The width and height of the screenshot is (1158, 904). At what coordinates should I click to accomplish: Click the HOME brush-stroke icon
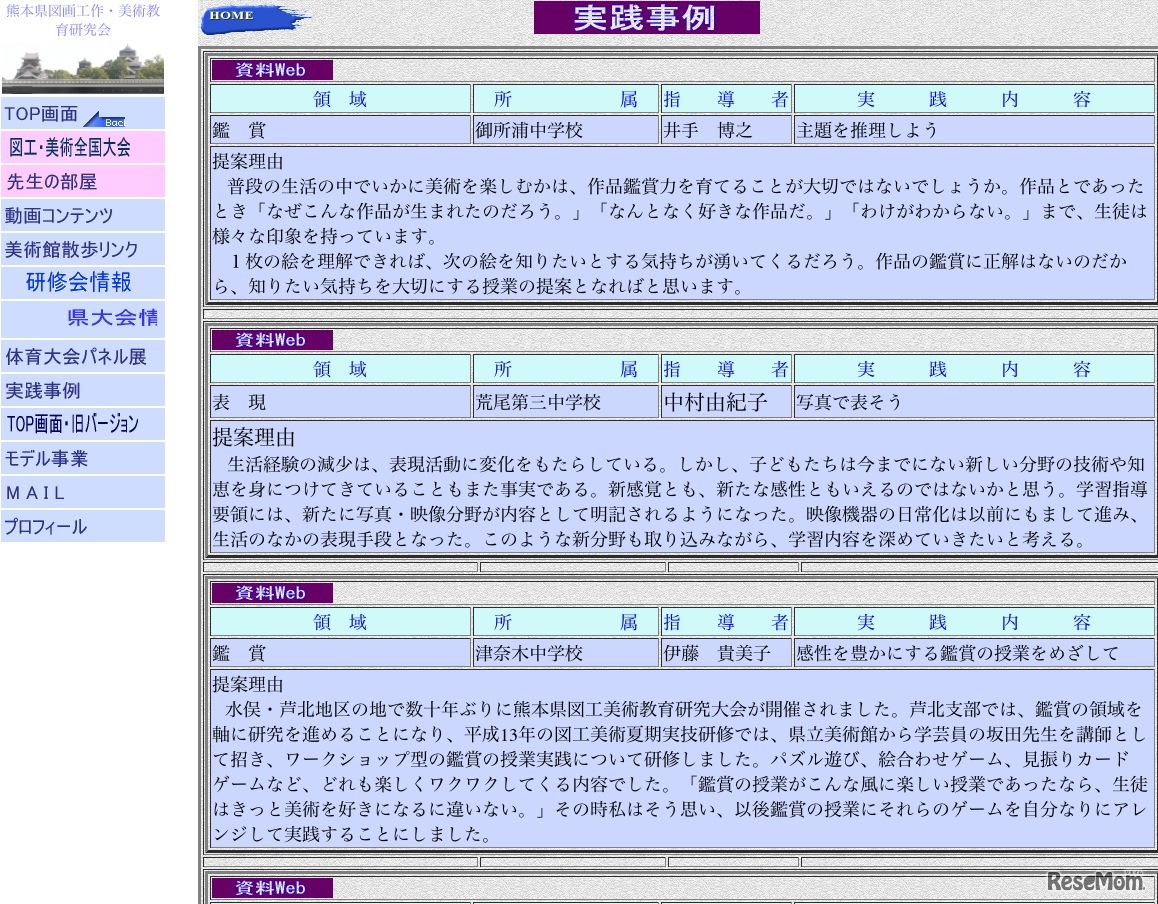(x=256, y=18)
